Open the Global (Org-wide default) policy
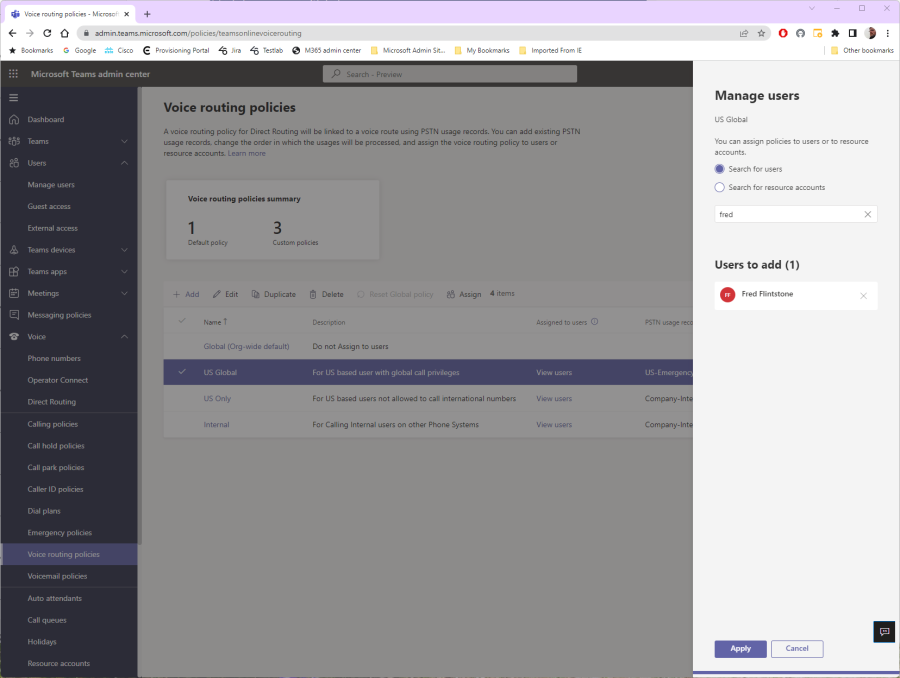Viewport: 900px width, 678px height. pos(246,347)
